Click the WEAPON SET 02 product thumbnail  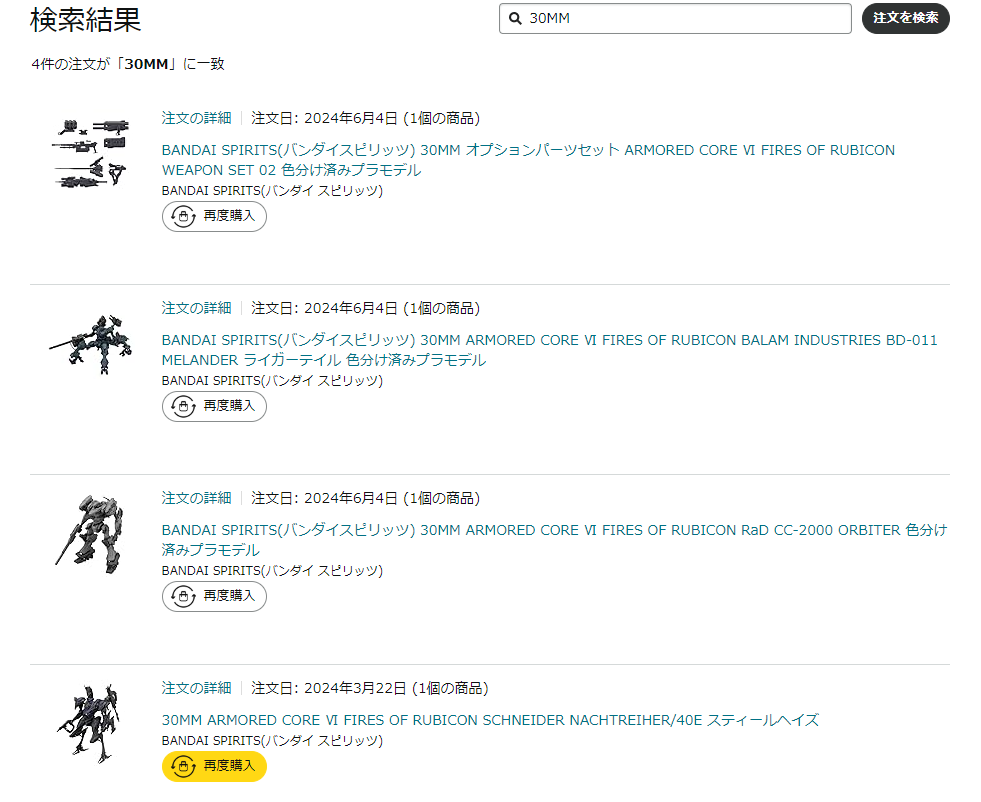pyautogui.click(x=91, y=153)
